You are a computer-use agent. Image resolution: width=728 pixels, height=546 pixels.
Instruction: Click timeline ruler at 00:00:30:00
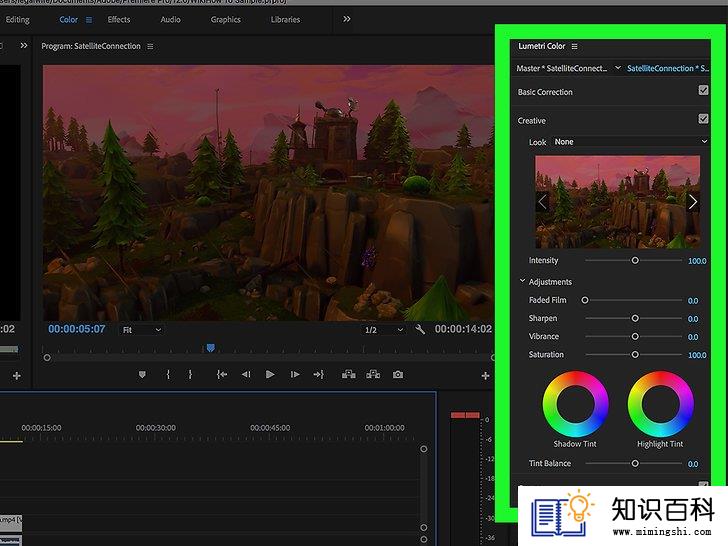point(156,428)
